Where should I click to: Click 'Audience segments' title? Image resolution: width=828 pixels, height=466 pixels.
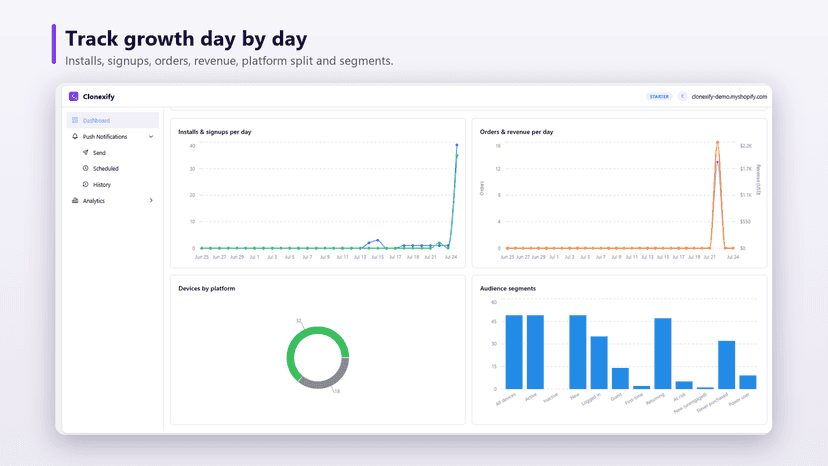(507, 288)
